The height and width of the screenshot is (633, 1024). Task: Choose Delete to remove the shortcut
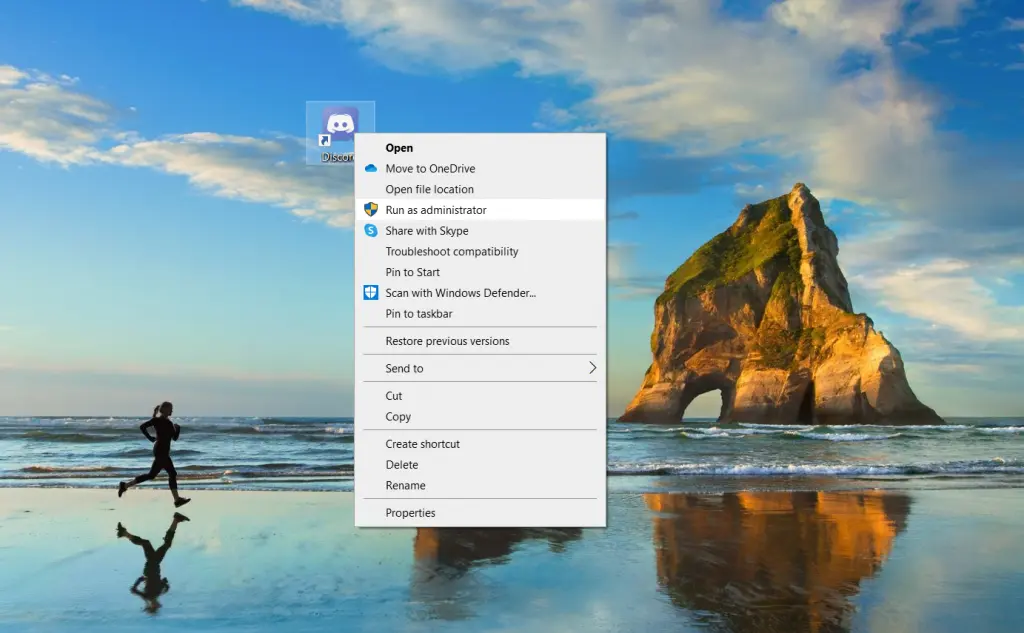(402, 465)
